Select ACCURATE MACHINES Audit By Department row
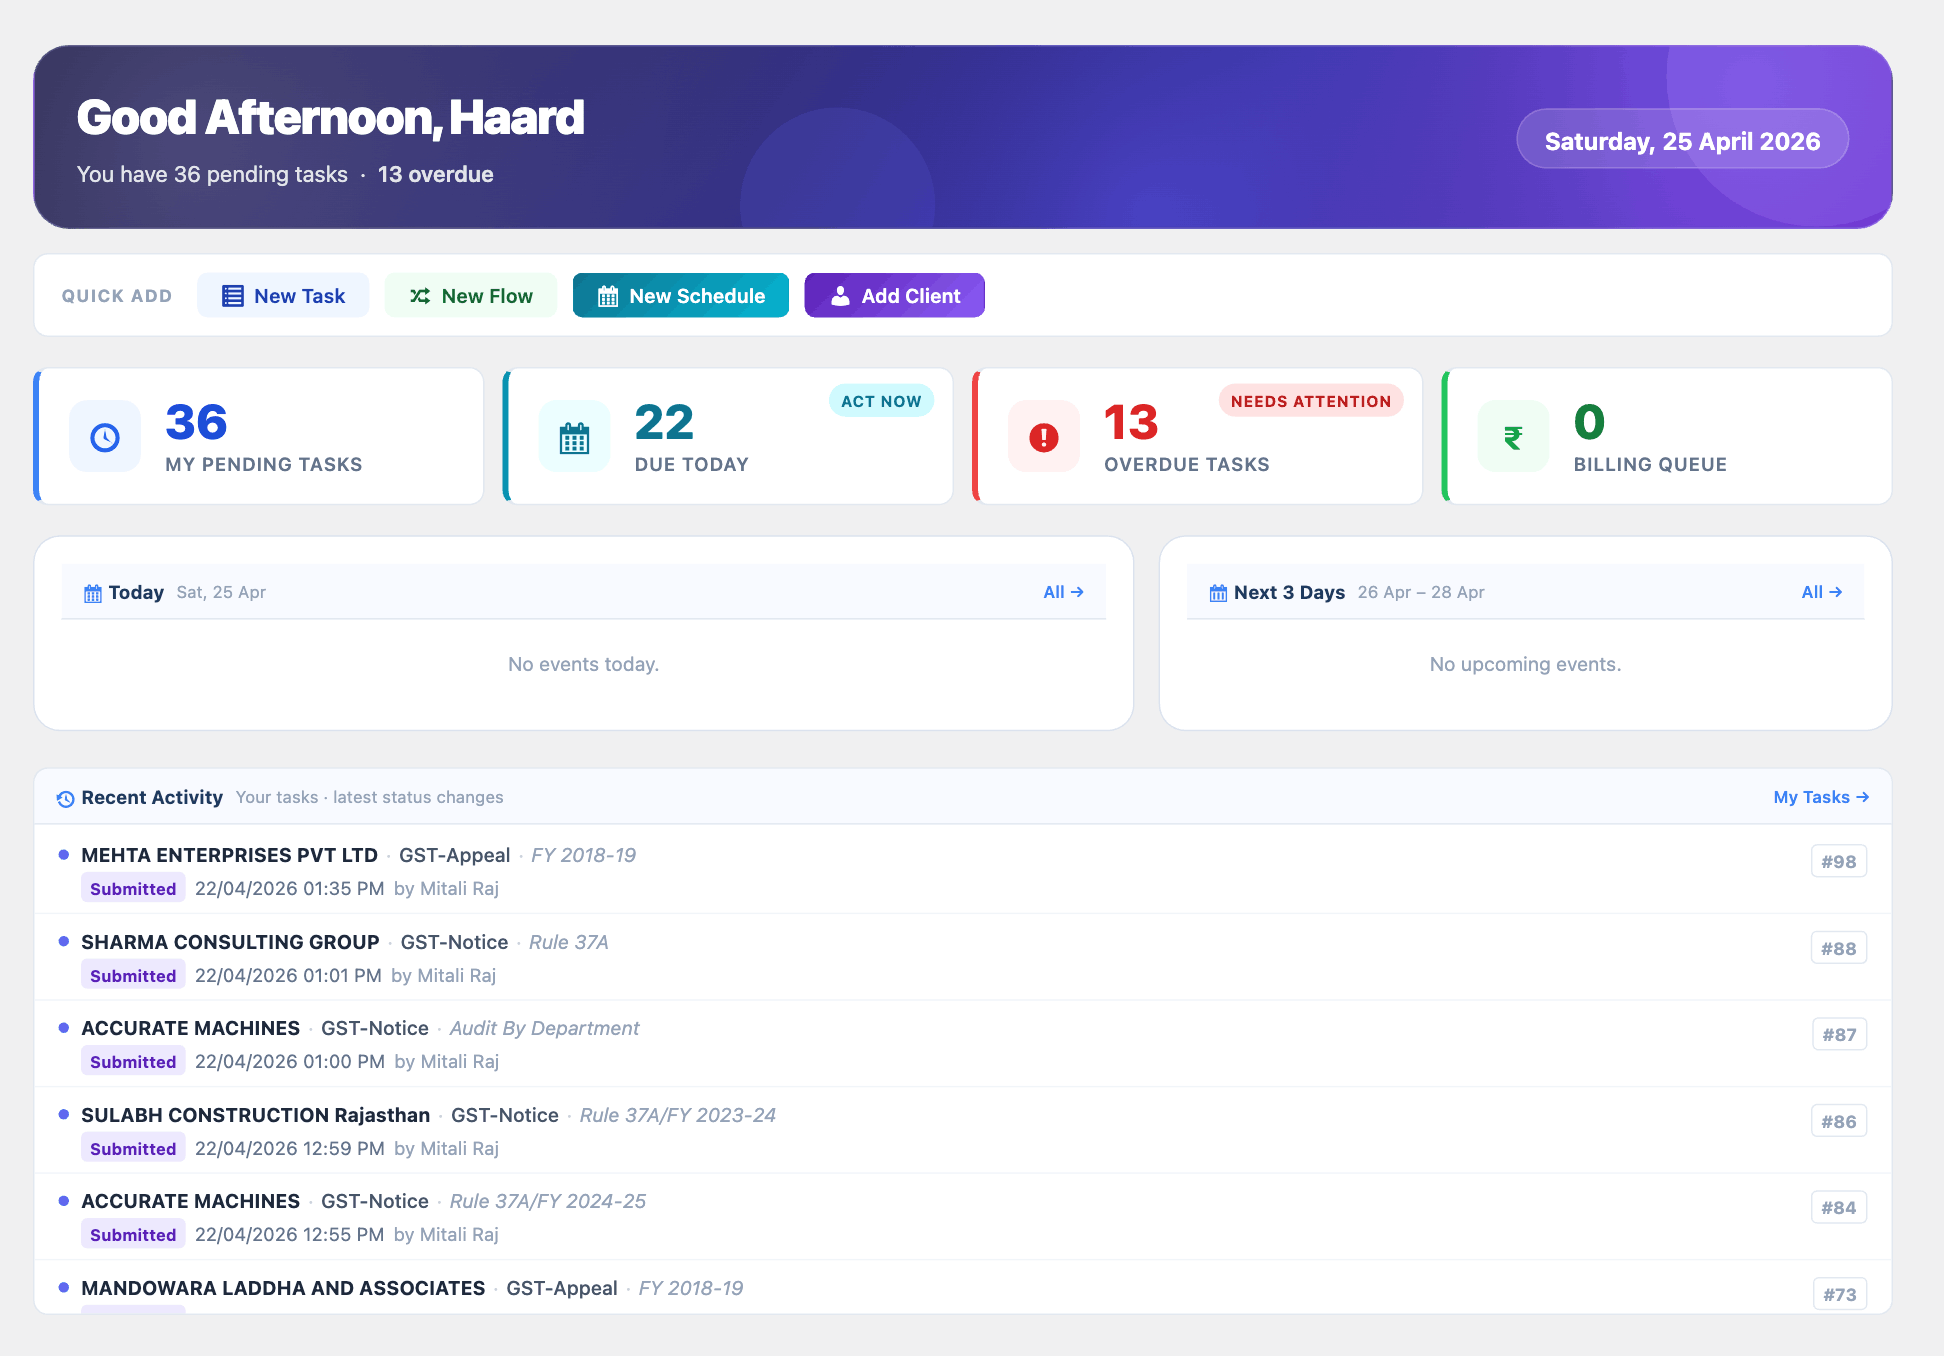 tap(963, 1043)
